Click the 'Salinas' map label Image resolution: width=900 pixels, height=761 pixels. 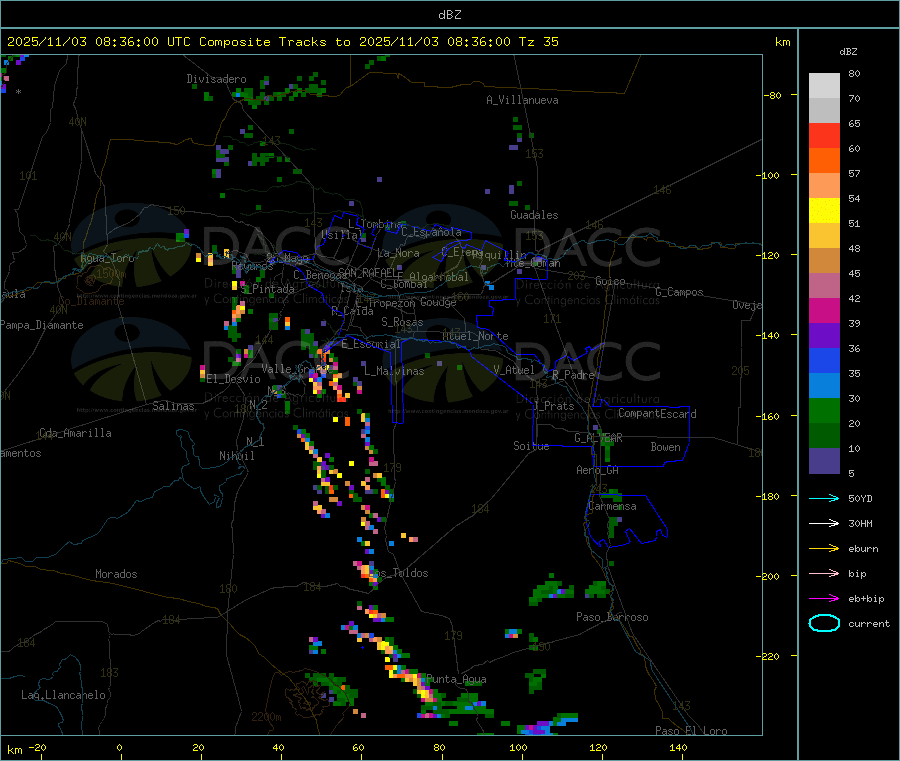pos(173,406)
